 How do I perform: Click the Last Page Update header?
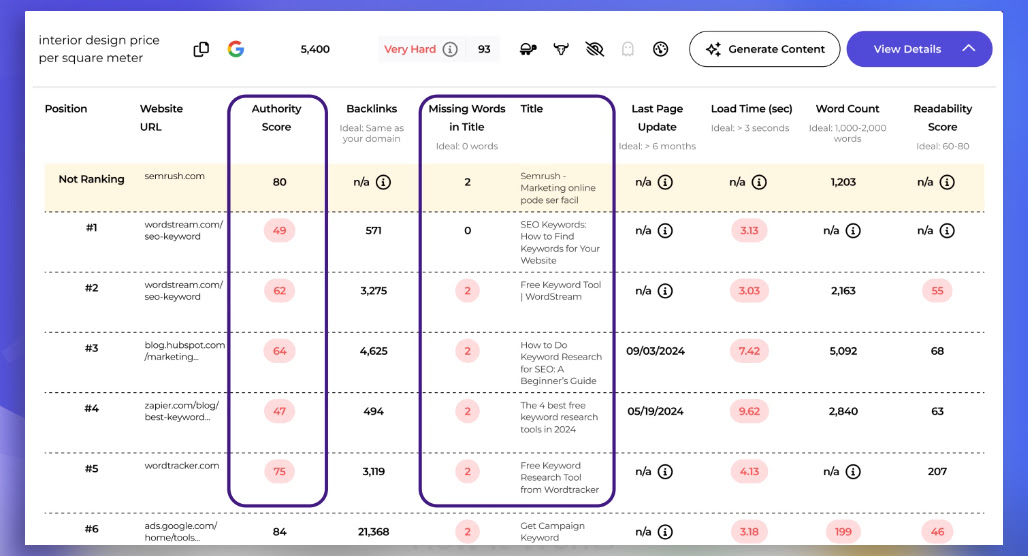click(x=657, y=118)
